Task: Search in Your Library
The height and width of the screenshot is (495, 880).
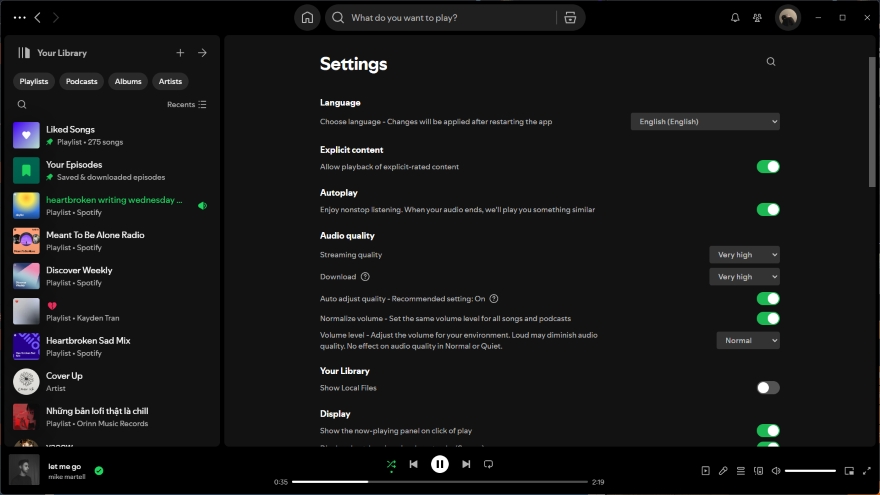Action: coord(22,104)
